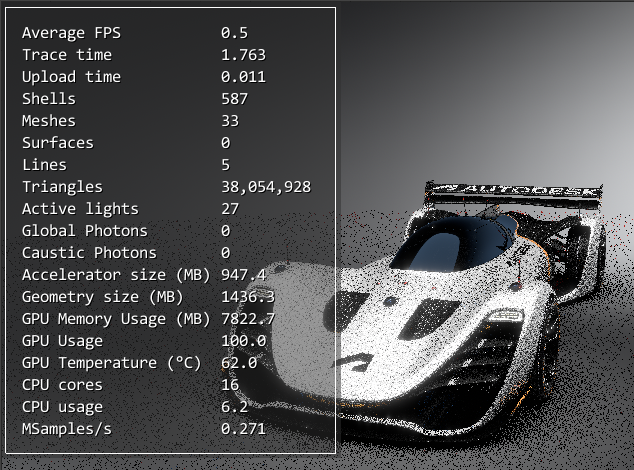Select the Upload time label

71,77
